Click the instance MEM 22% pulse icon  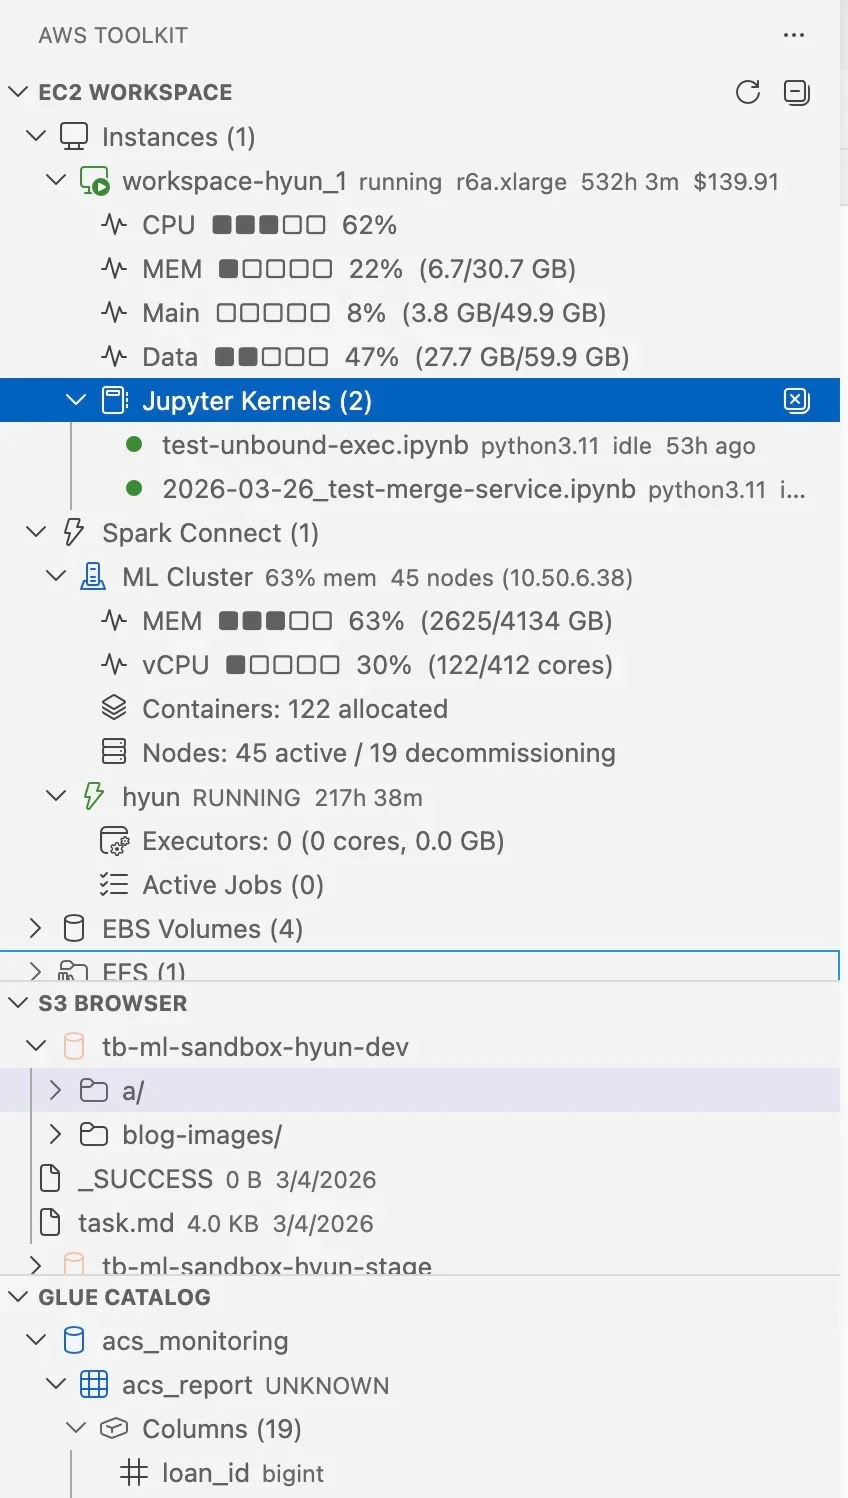coord(114,269)
